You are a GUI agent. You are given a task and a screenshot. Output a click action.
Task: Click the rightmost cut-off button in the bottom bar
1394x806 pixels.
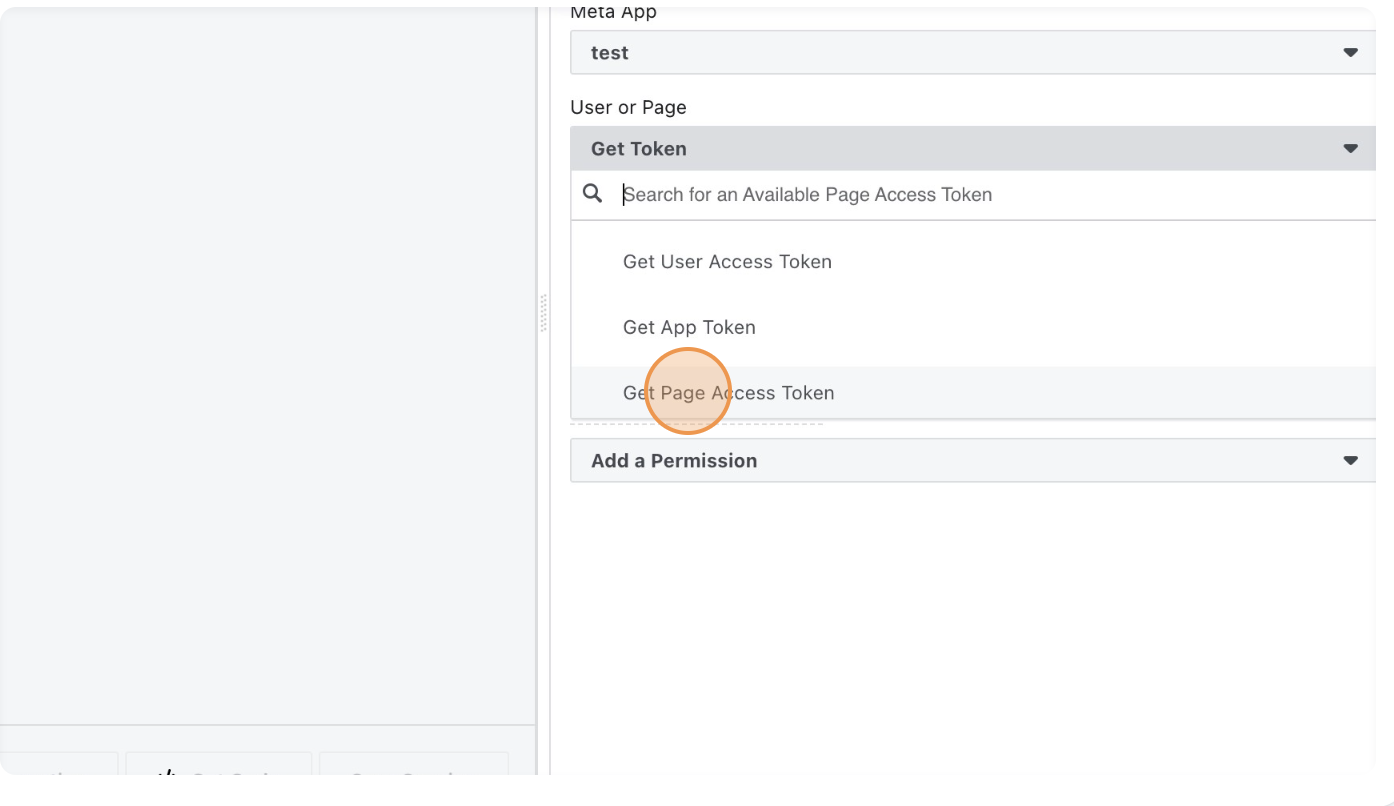(414, 764)
